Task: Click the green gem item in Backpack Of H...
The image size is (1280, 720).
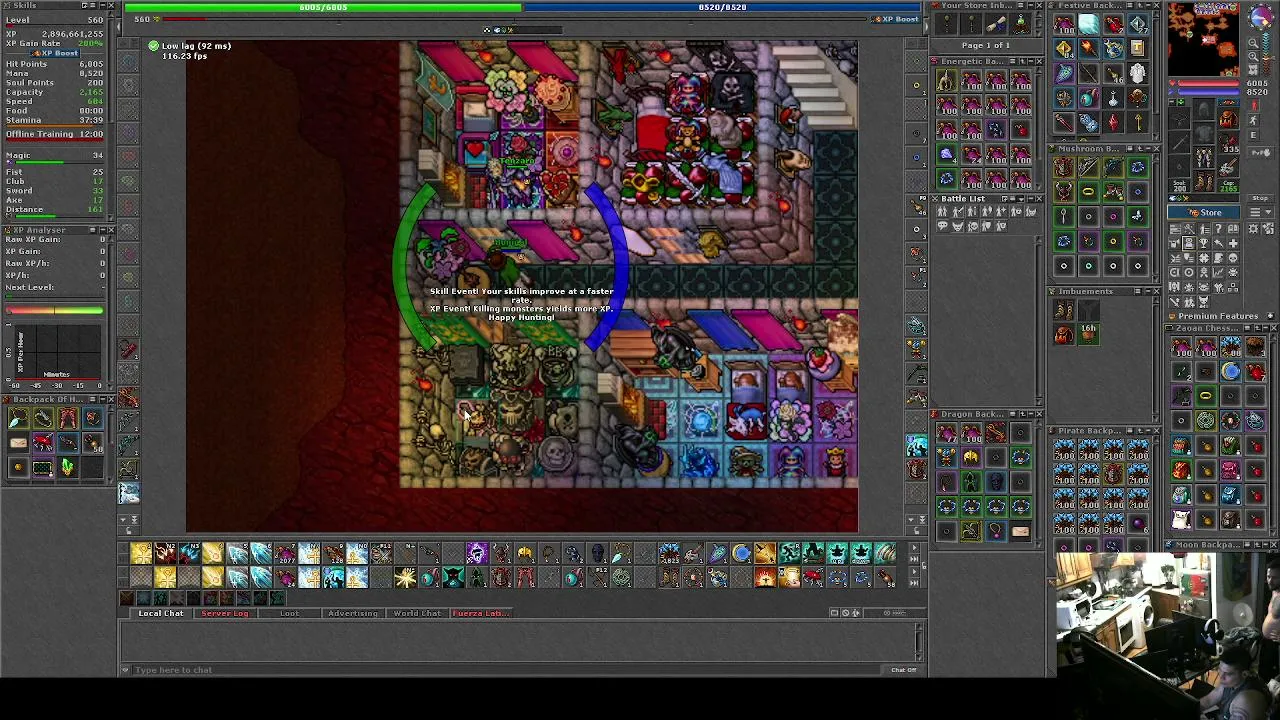Action: click(67, 467)
